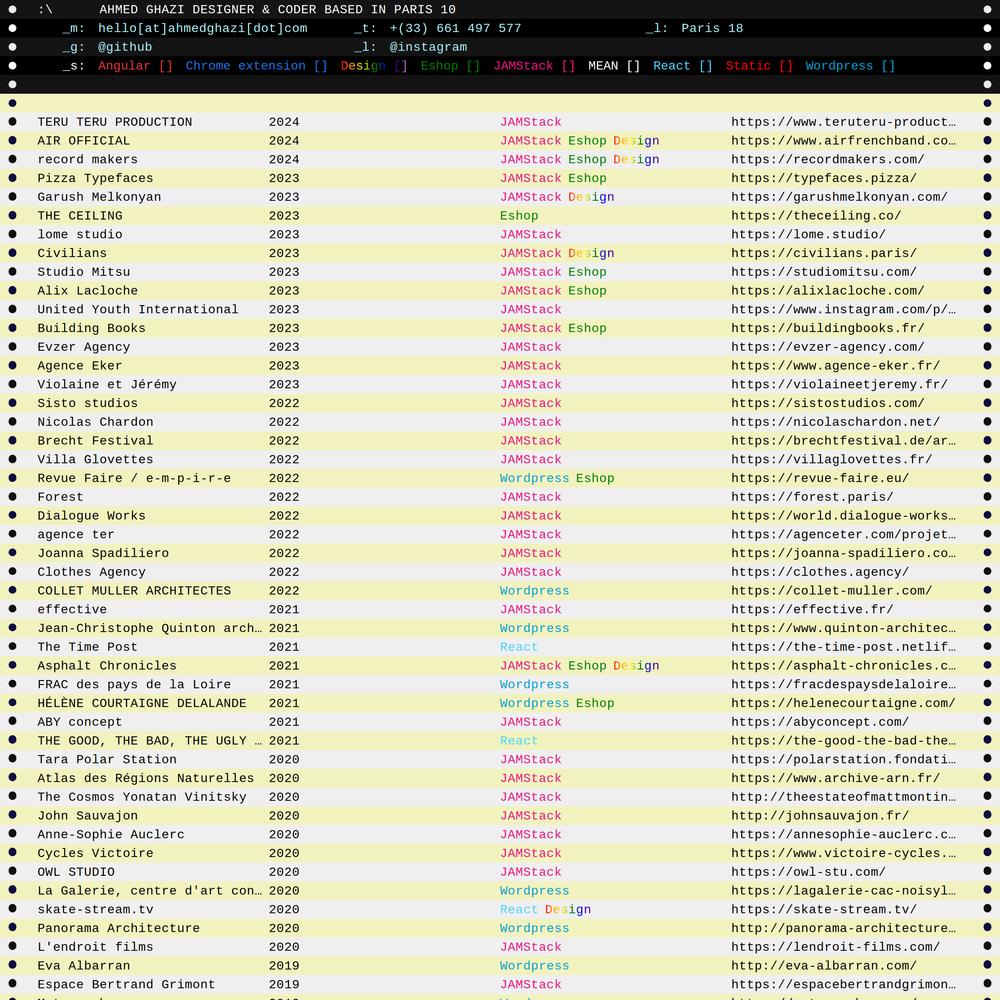Select the Garush Melkonyan project name
The height and width of the screenshot is (1000, 1000).
[x=99, y=197]
